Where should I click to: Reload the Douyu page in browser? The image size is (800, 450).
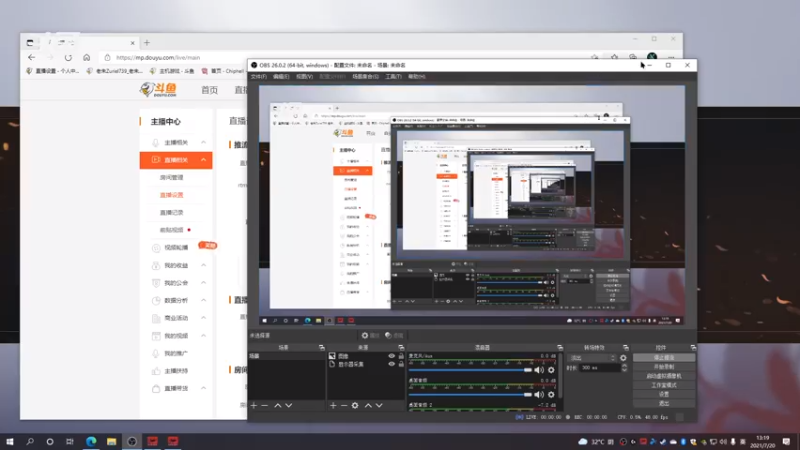tap(68, 57)
